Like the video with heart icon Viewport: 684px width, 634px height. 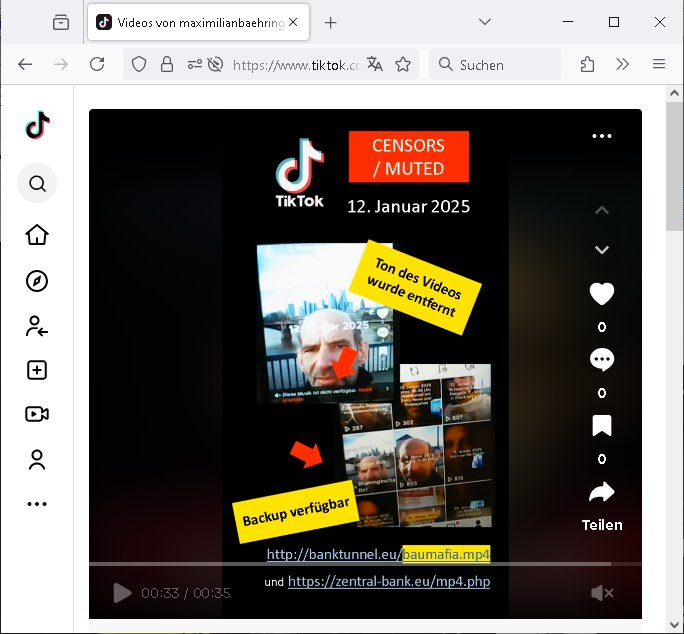click(601, 294)
